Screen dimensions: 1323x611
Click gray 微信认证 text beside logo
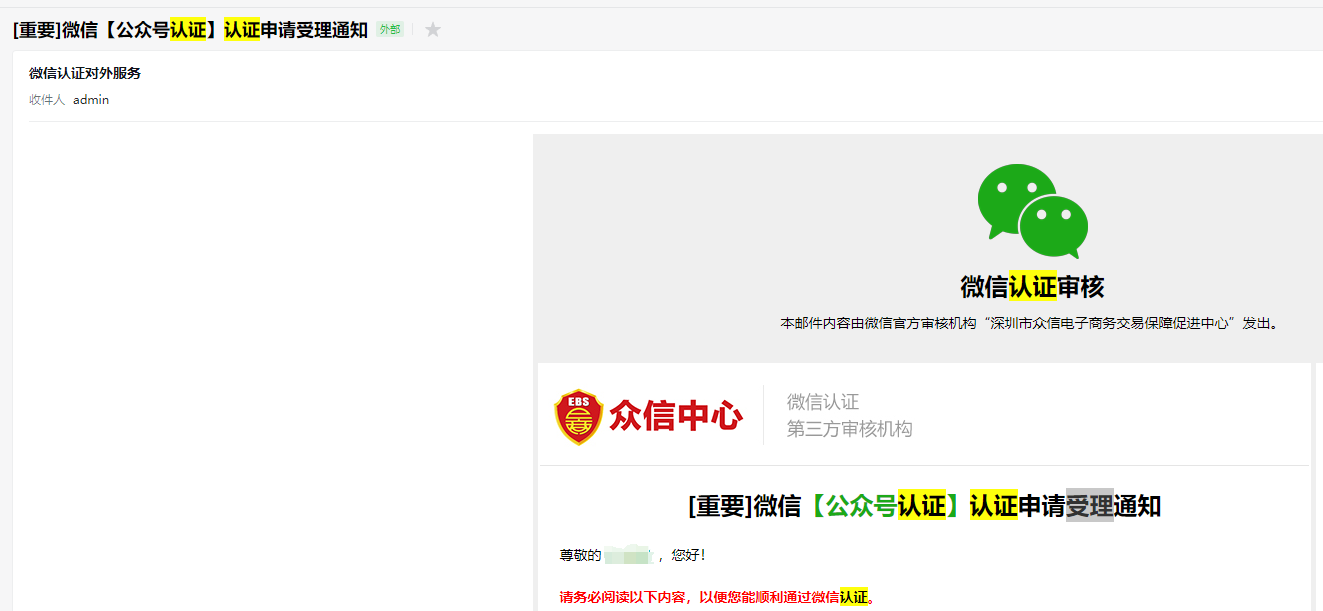pos(823,402)
